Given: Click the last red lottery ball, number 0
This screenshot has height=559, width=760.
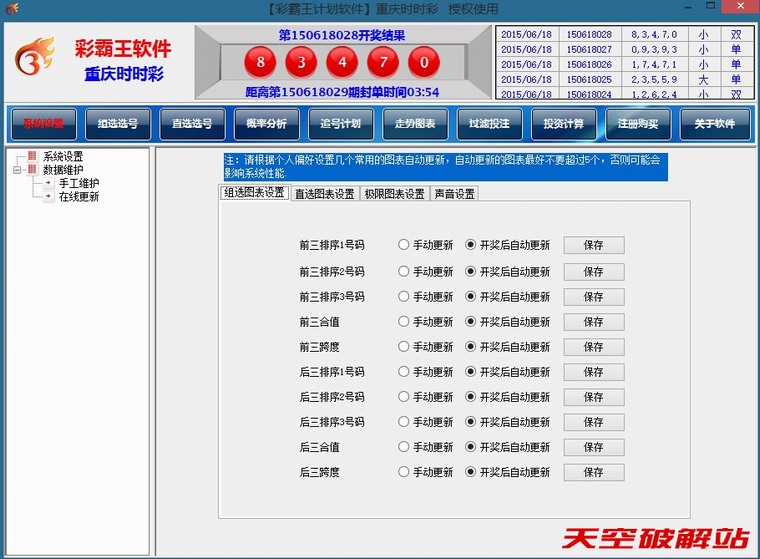Looking at the screenshot, I should [423, 63].
